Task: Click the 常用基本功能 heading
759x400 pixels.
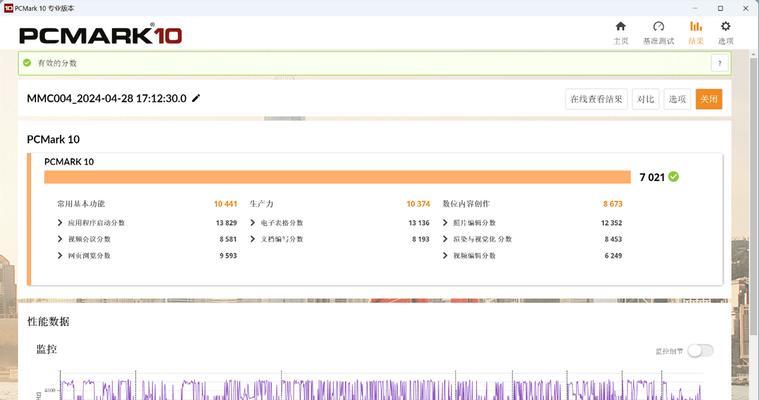Action: (81, 204)
